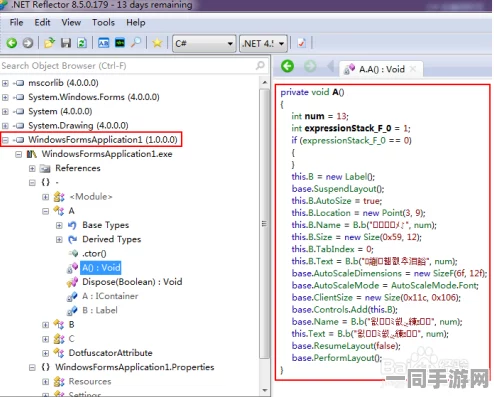The height and width of the screenshot is (397, 494).
Task: Expand the References folder node
Action: click(32, 168)
